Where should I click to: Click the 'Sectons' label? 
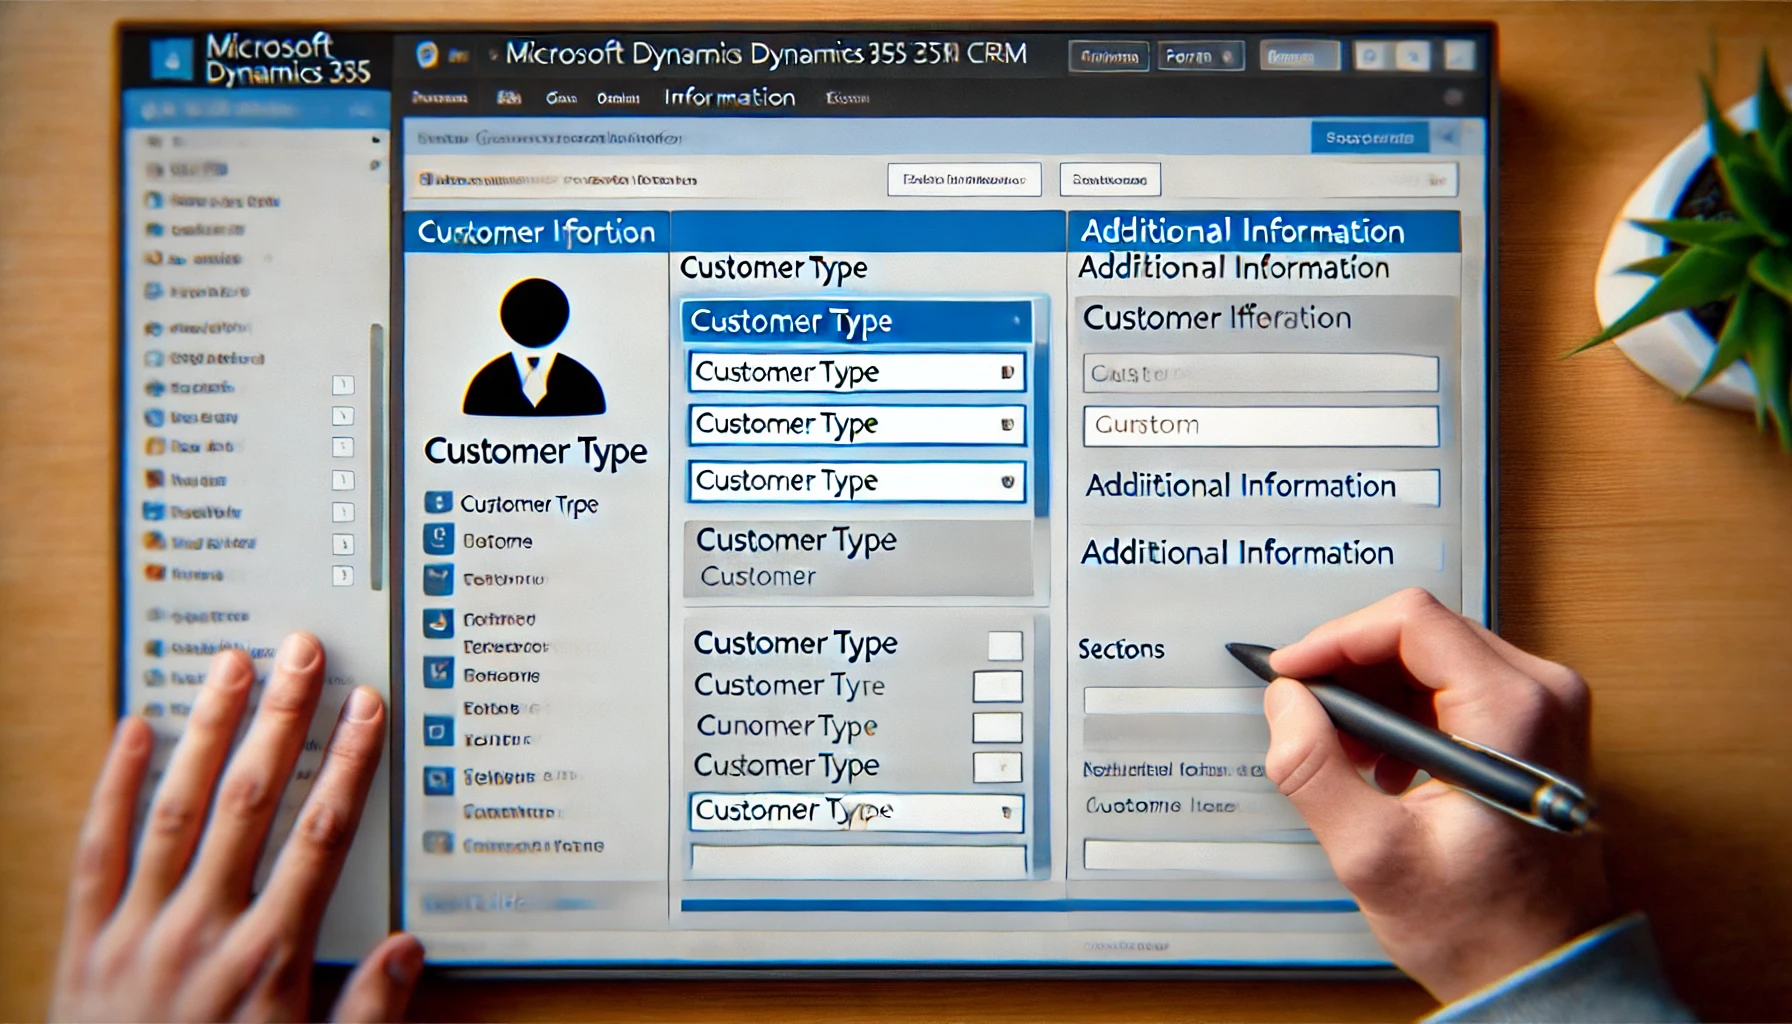(1121, 649)
